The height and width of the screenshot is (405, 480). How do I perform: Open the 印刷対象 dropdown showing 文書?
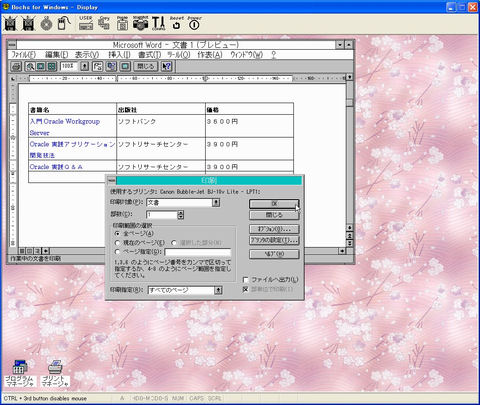tap(216, 202)
